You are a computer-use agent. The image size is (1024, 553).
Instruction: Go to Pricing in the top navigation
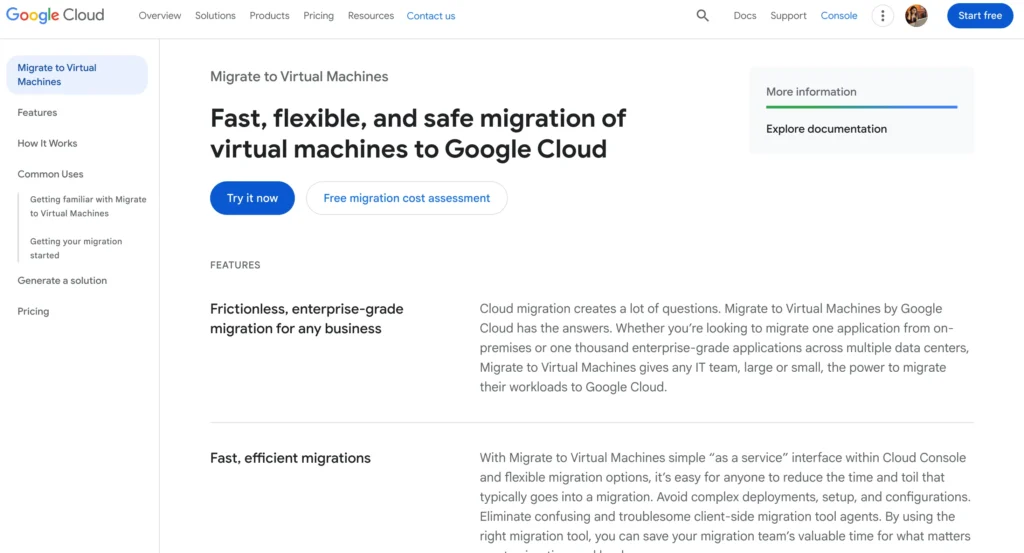coord(318,16)
